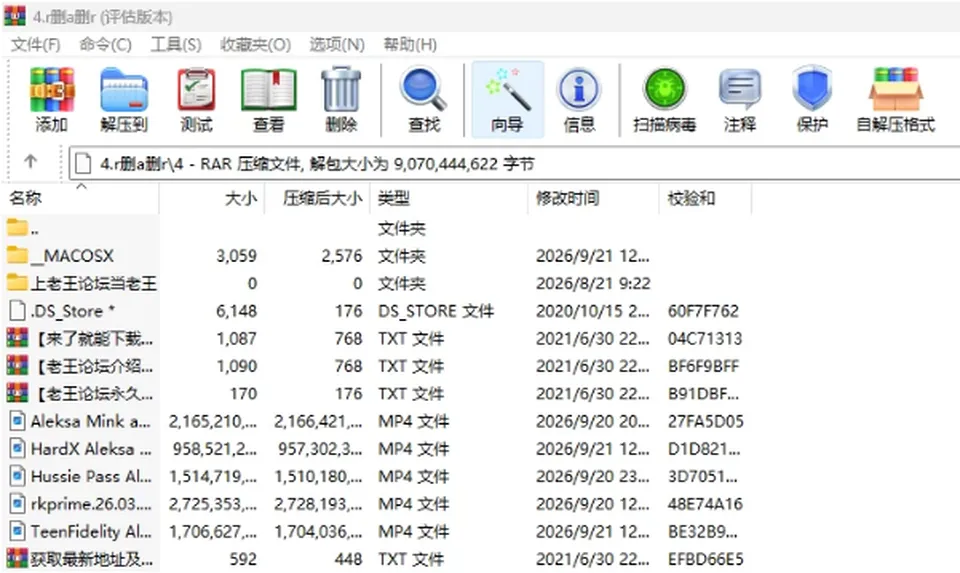960x573 pixels.
Task: Show archive Info (信息) icon
Action: coord(579,90)
